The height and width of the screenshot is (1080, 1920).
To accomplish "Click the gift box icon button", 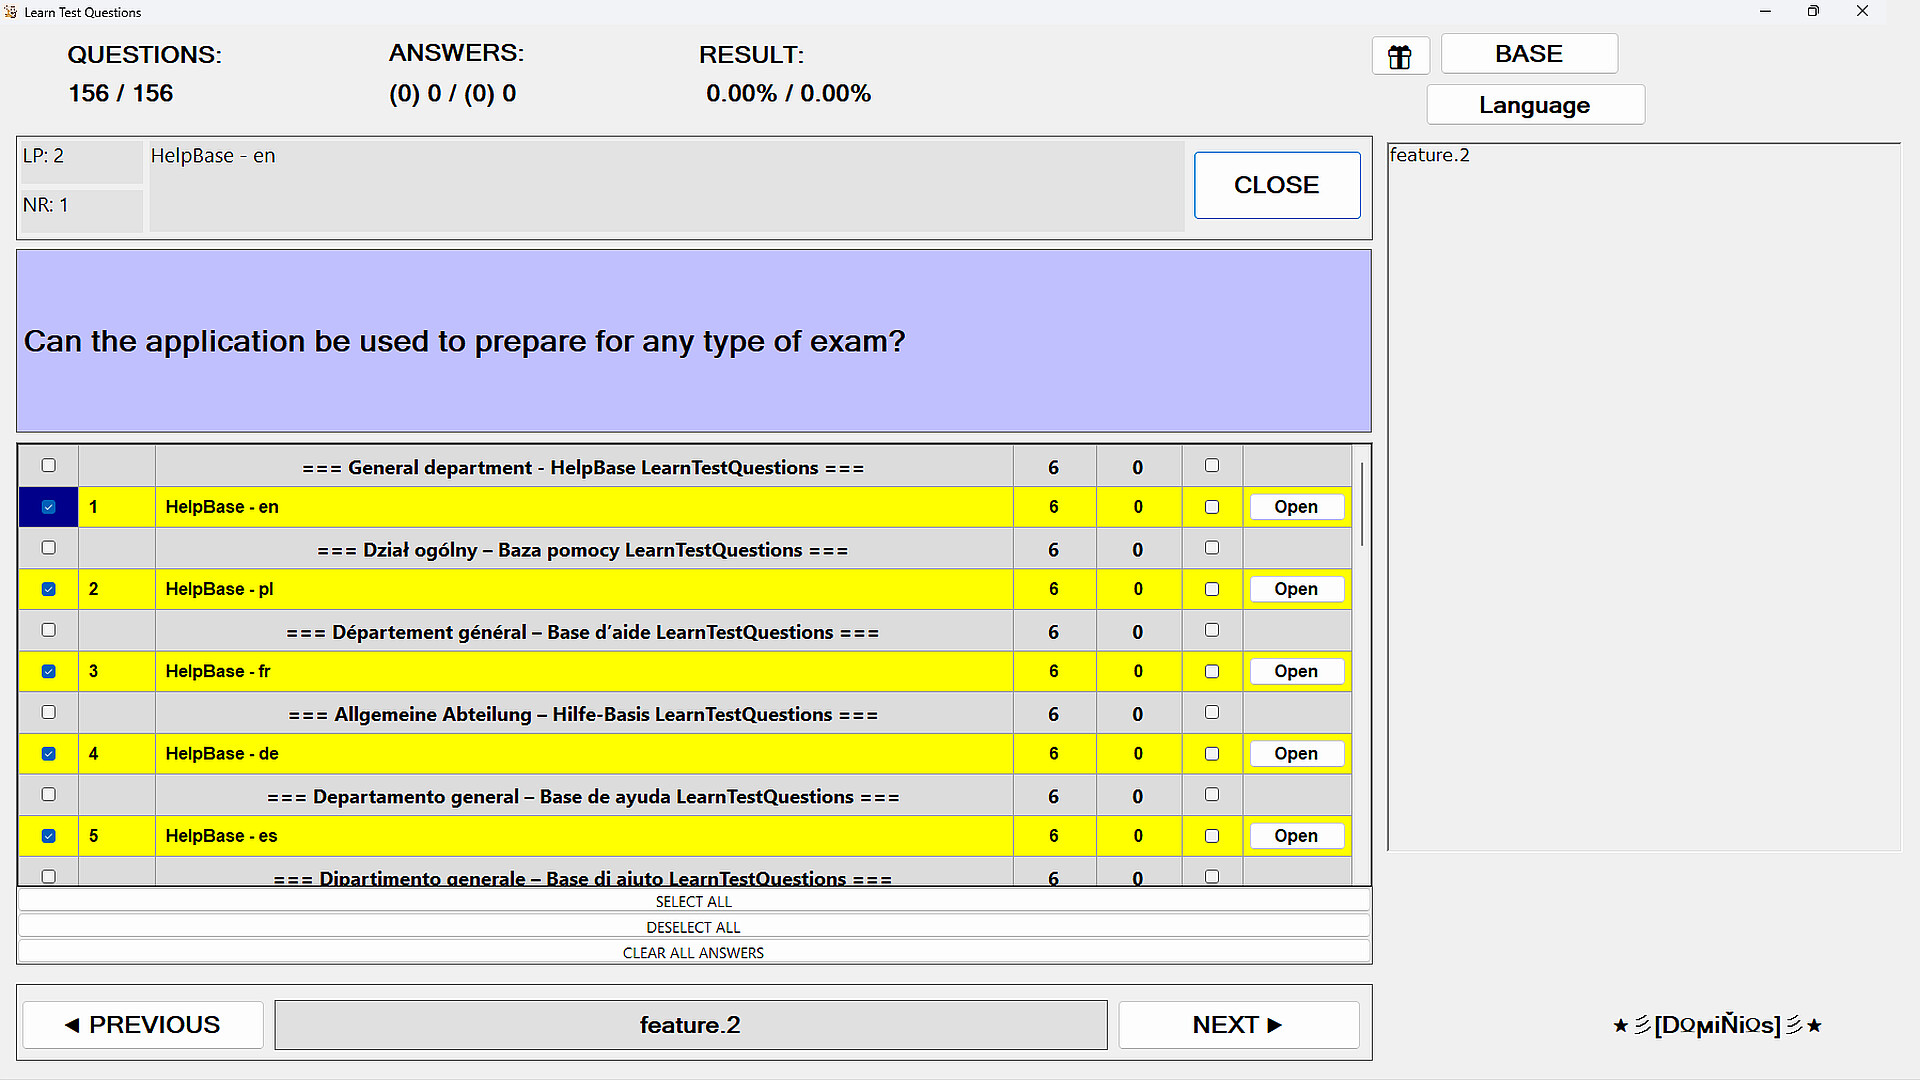I will click(x=1400, y=56).
